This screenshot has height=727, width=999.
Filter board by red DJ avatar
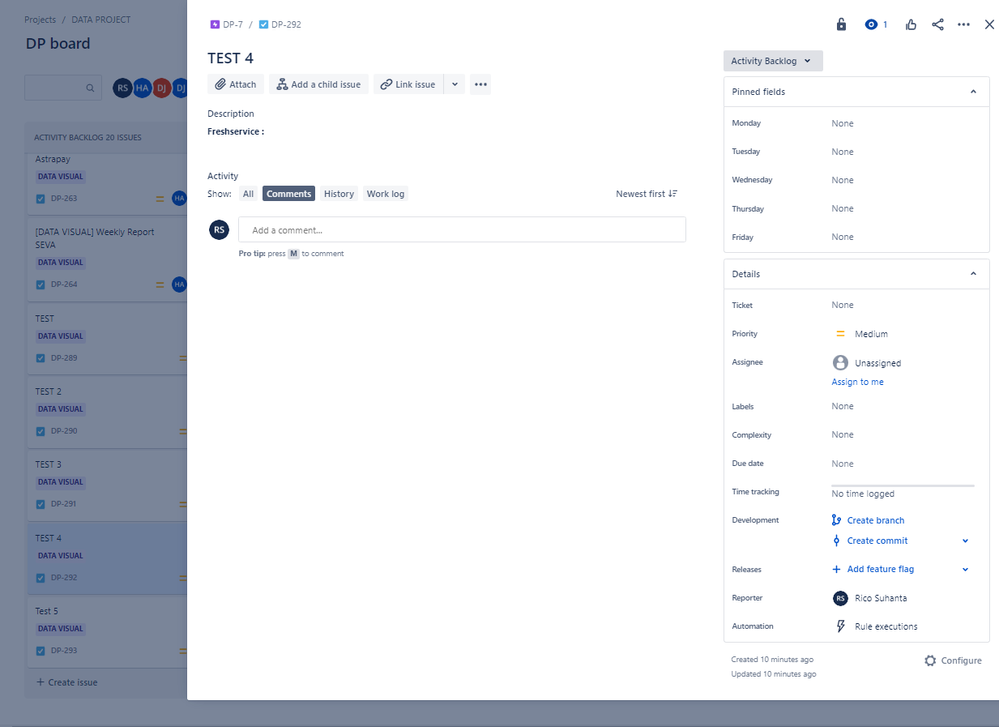click(x=162, y=88)
